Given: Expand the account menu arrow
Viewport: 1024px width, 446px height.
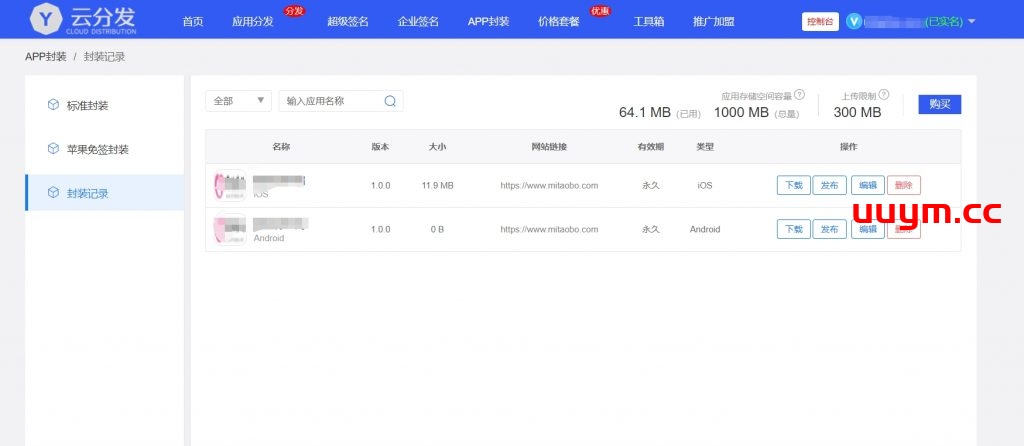Looking at the screenshot, I should click(972, 21).
